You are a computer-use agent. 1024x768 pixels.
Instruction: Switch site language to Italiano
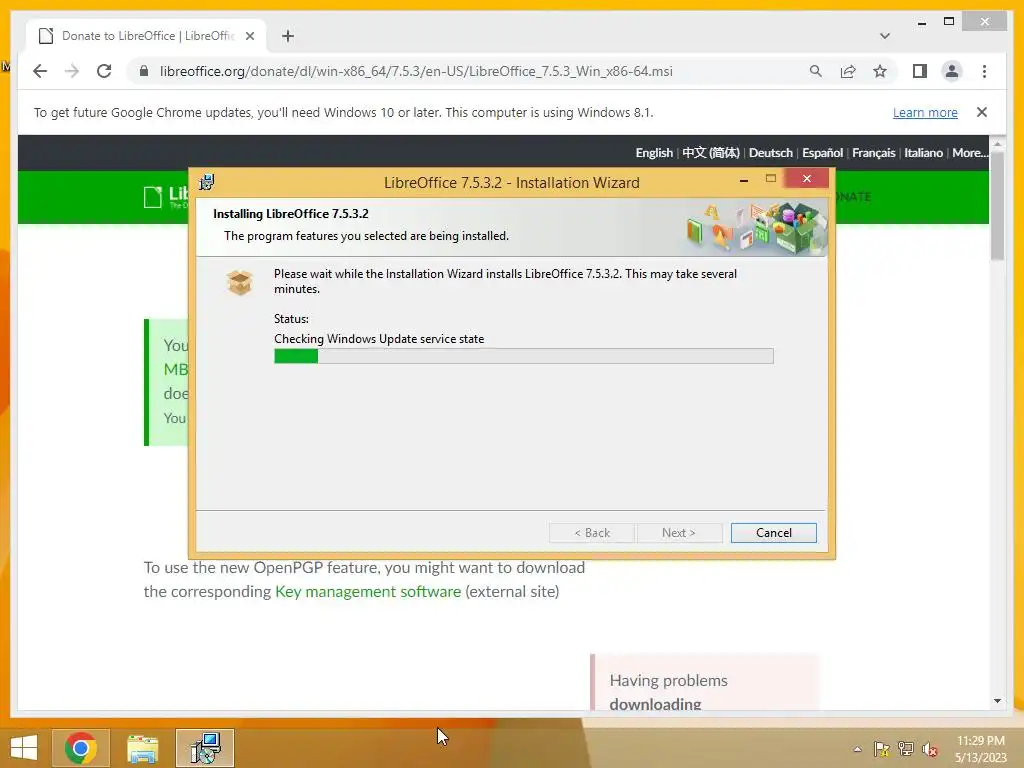point(923,153)
